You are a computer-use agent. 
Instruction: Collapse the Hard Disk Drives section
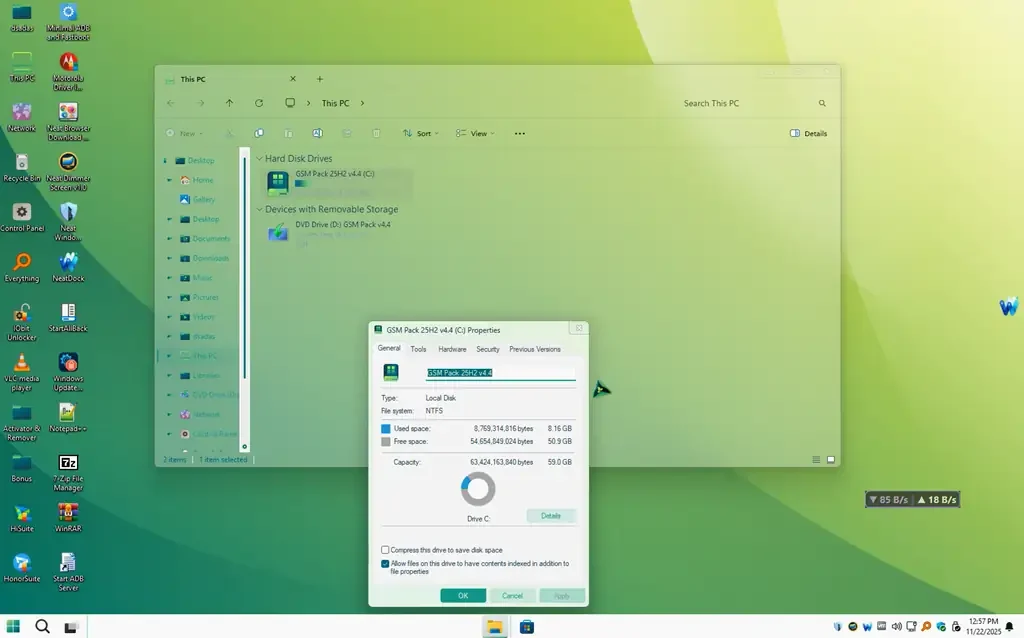tap(262, 158)
